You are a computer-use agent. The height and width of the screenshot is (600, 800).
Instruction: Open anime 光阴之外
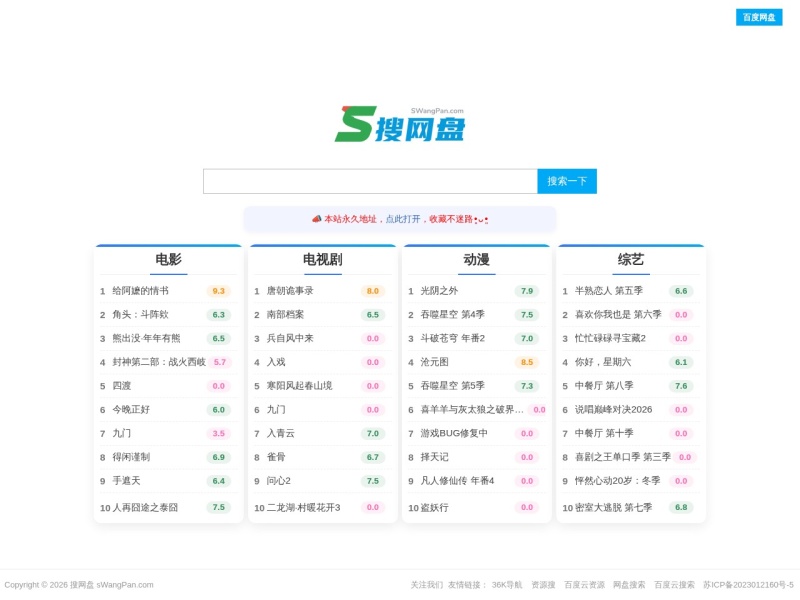(439, 291)
